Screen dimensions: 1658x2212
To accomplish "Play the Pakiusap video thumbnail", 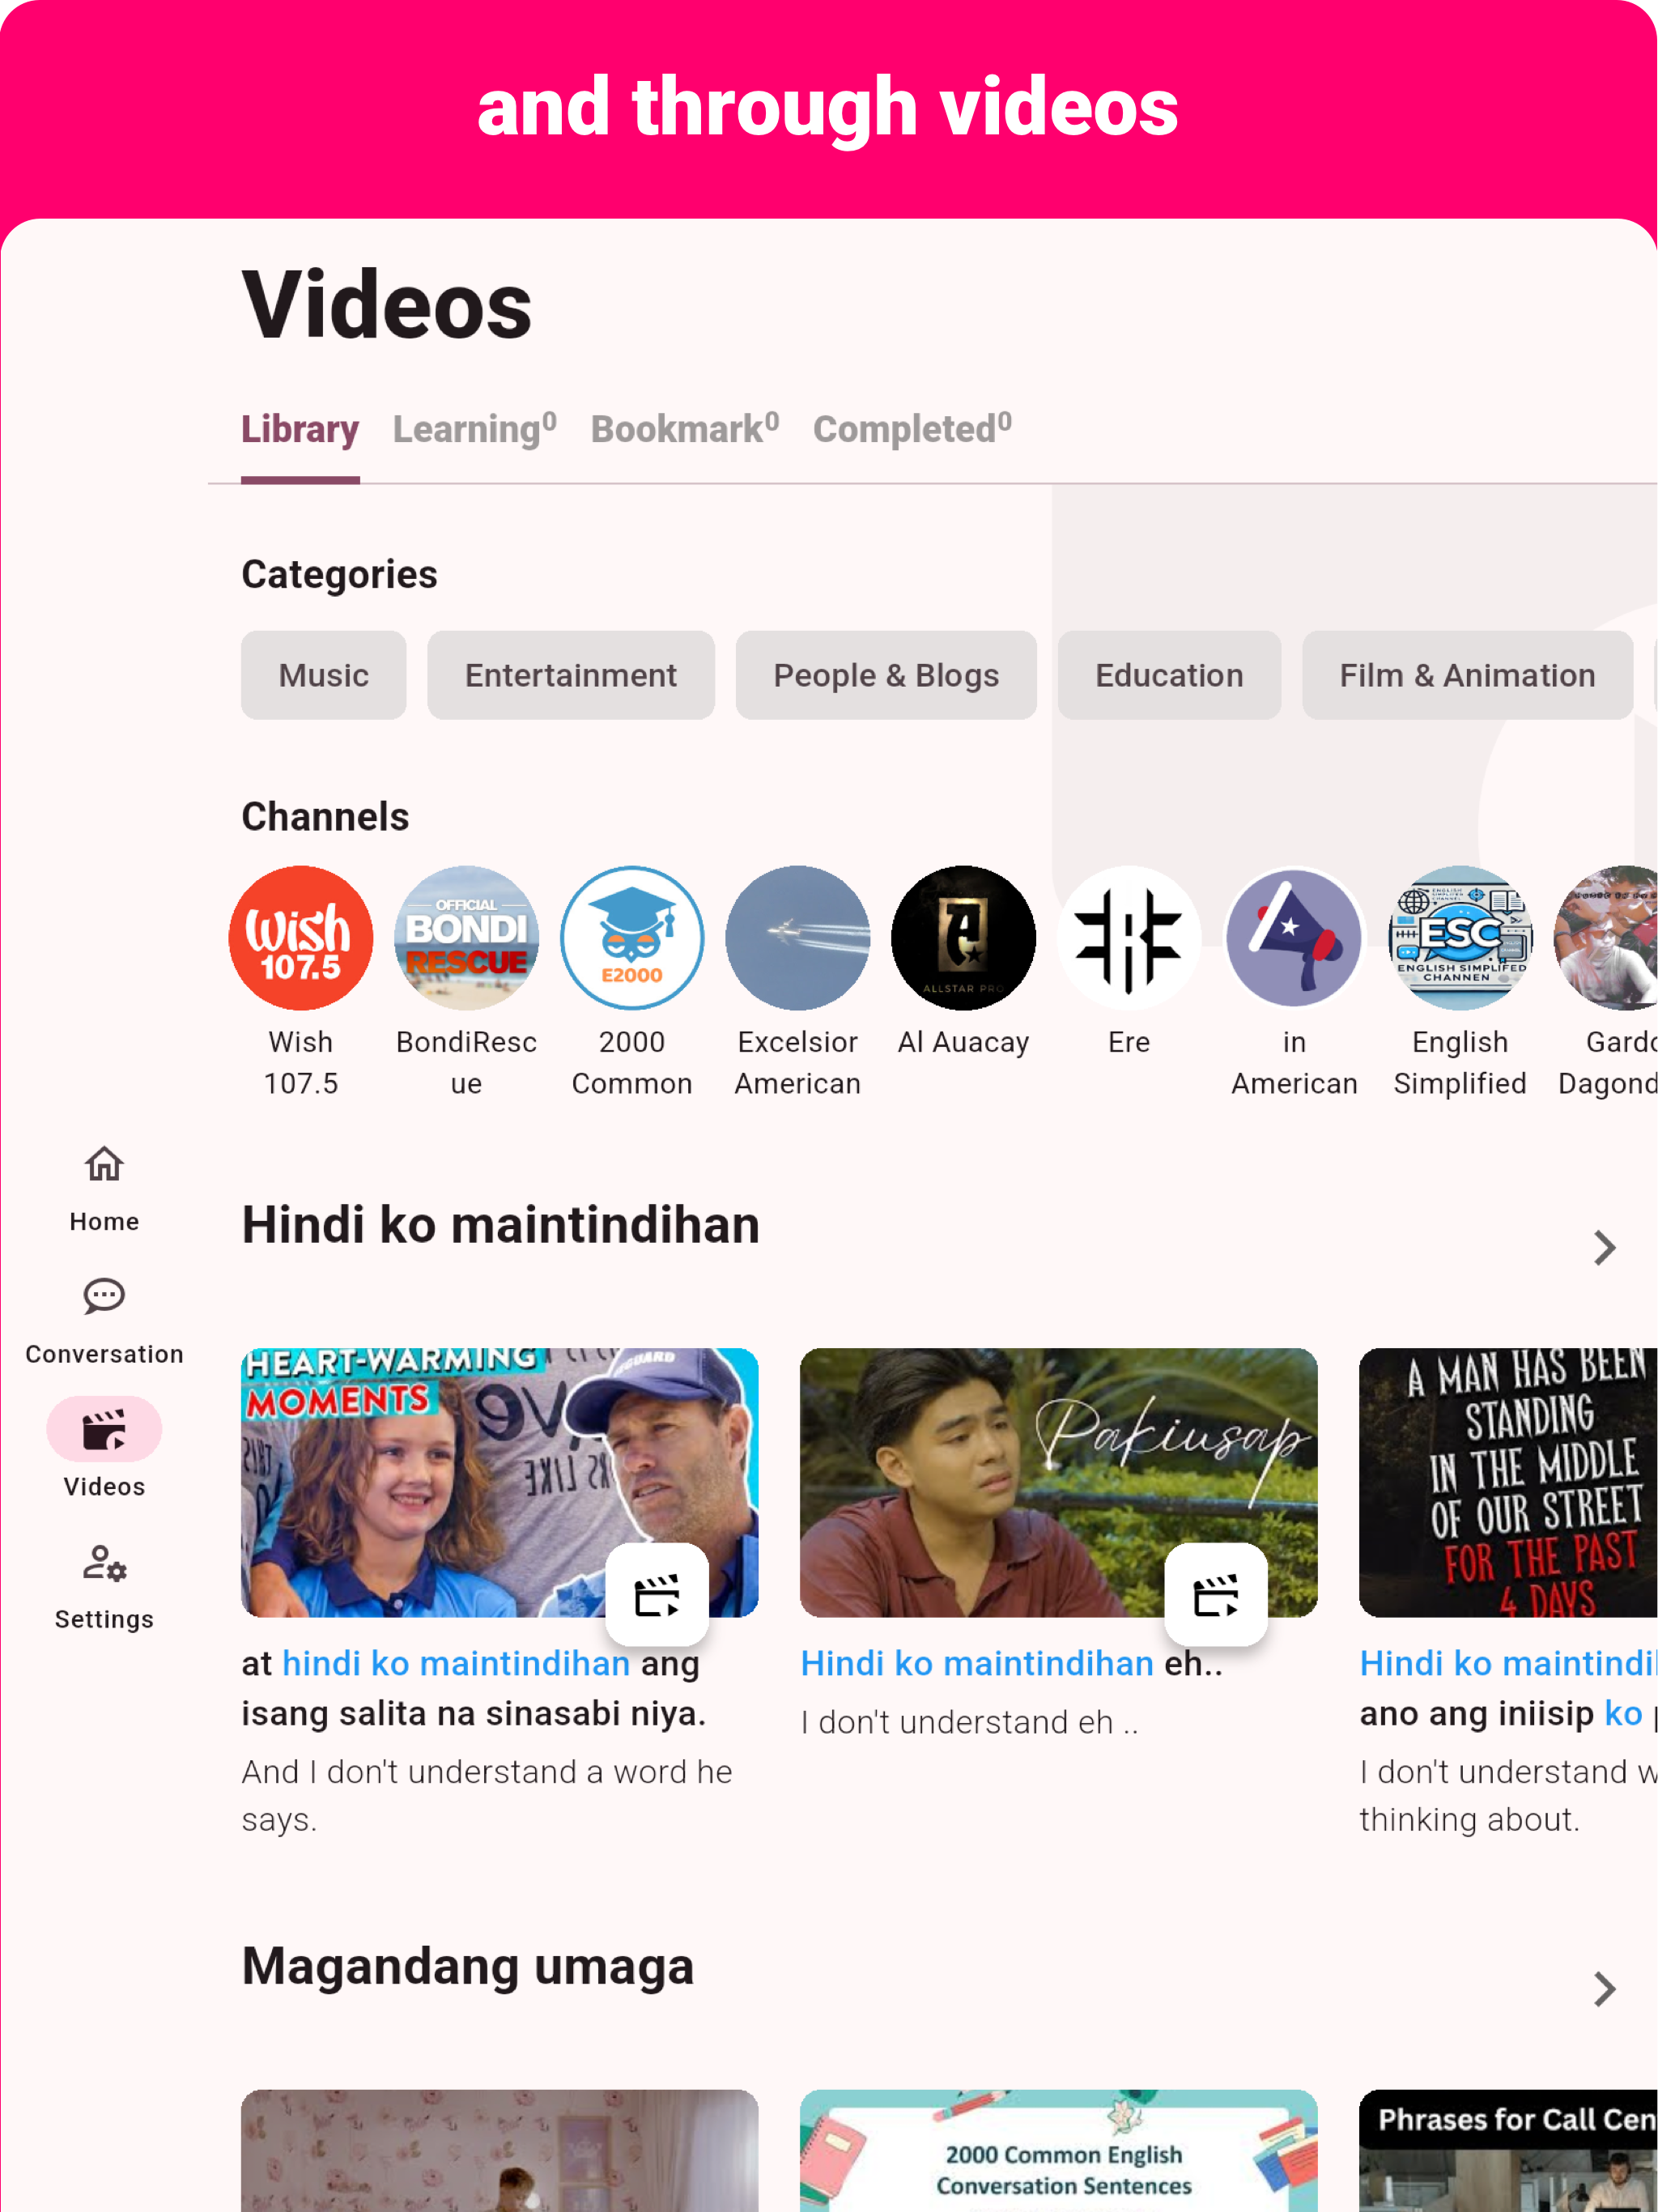I will click(1058, 1482).
